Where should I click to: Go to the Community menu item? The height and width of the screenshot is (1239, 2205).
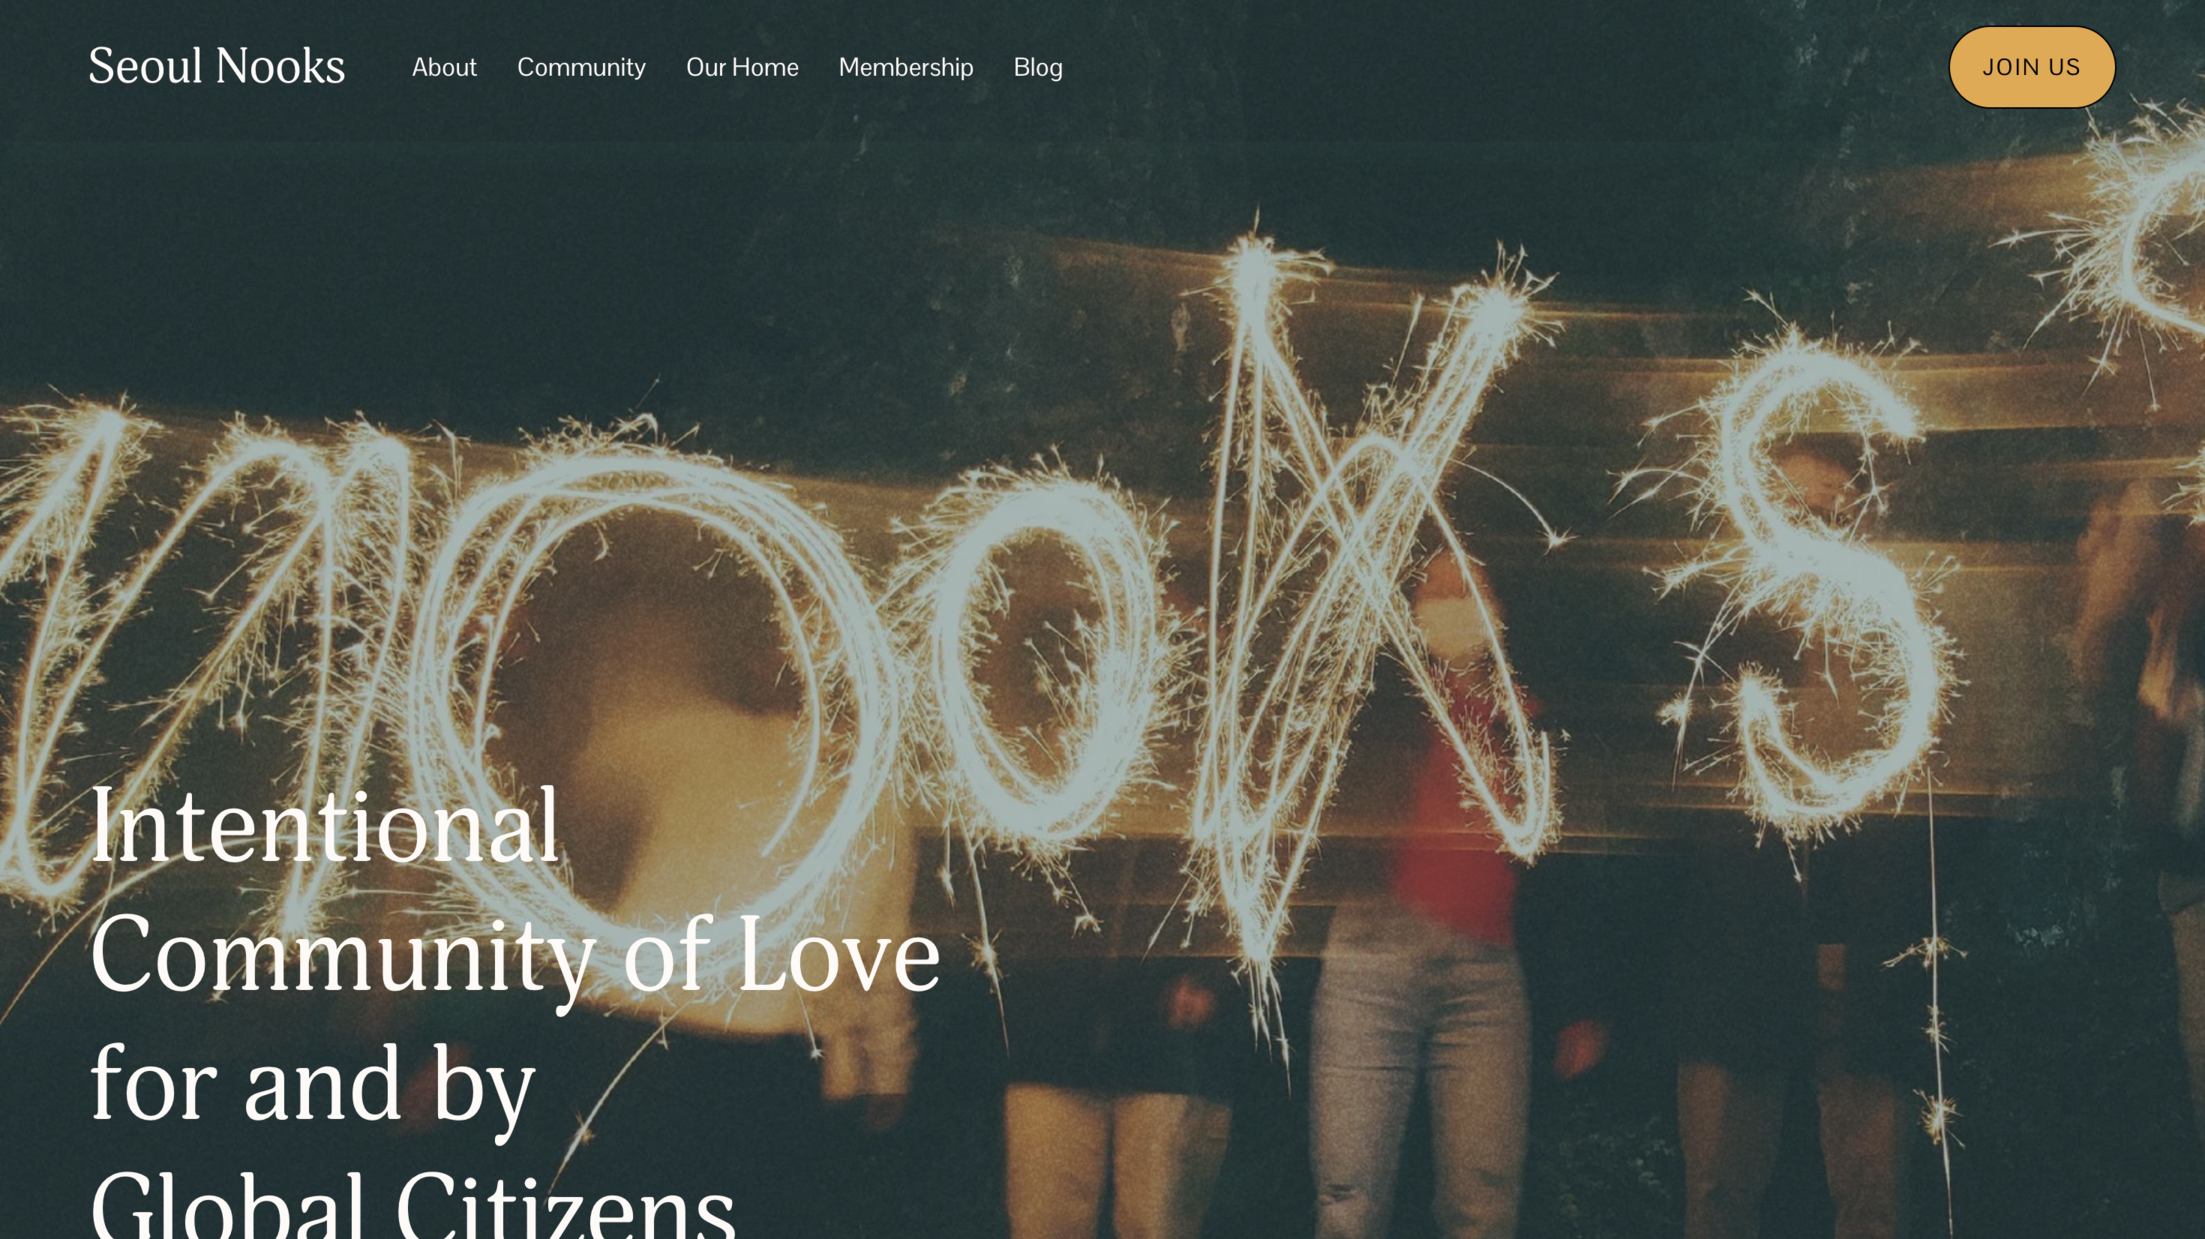pyautogui.click(x=581, y=67)
